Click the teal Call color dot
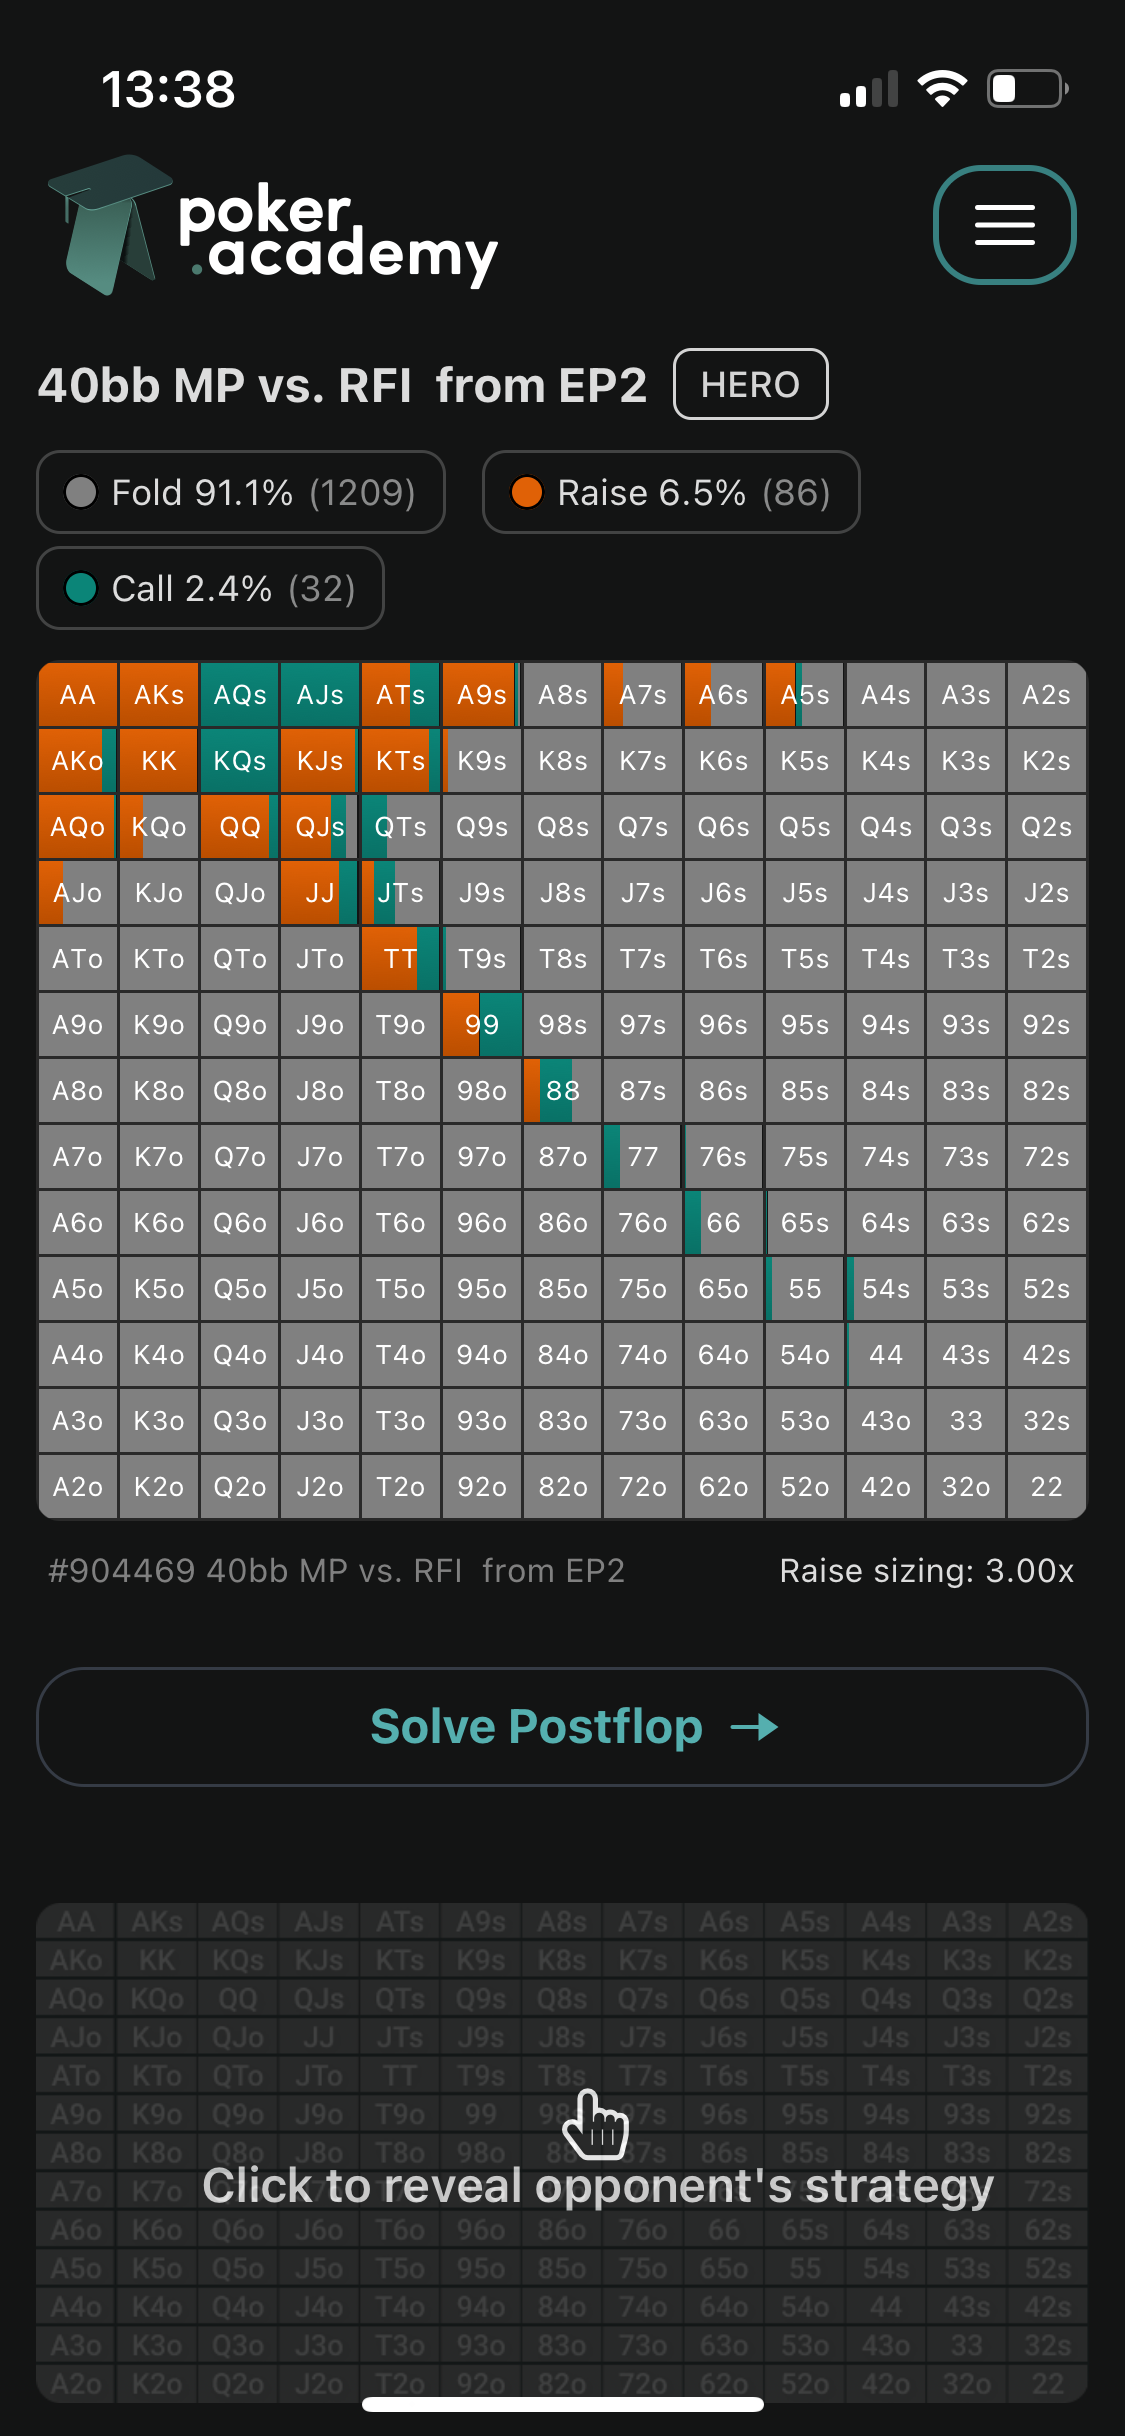Screen dimensions: 1125x2436 pos(81,588)
